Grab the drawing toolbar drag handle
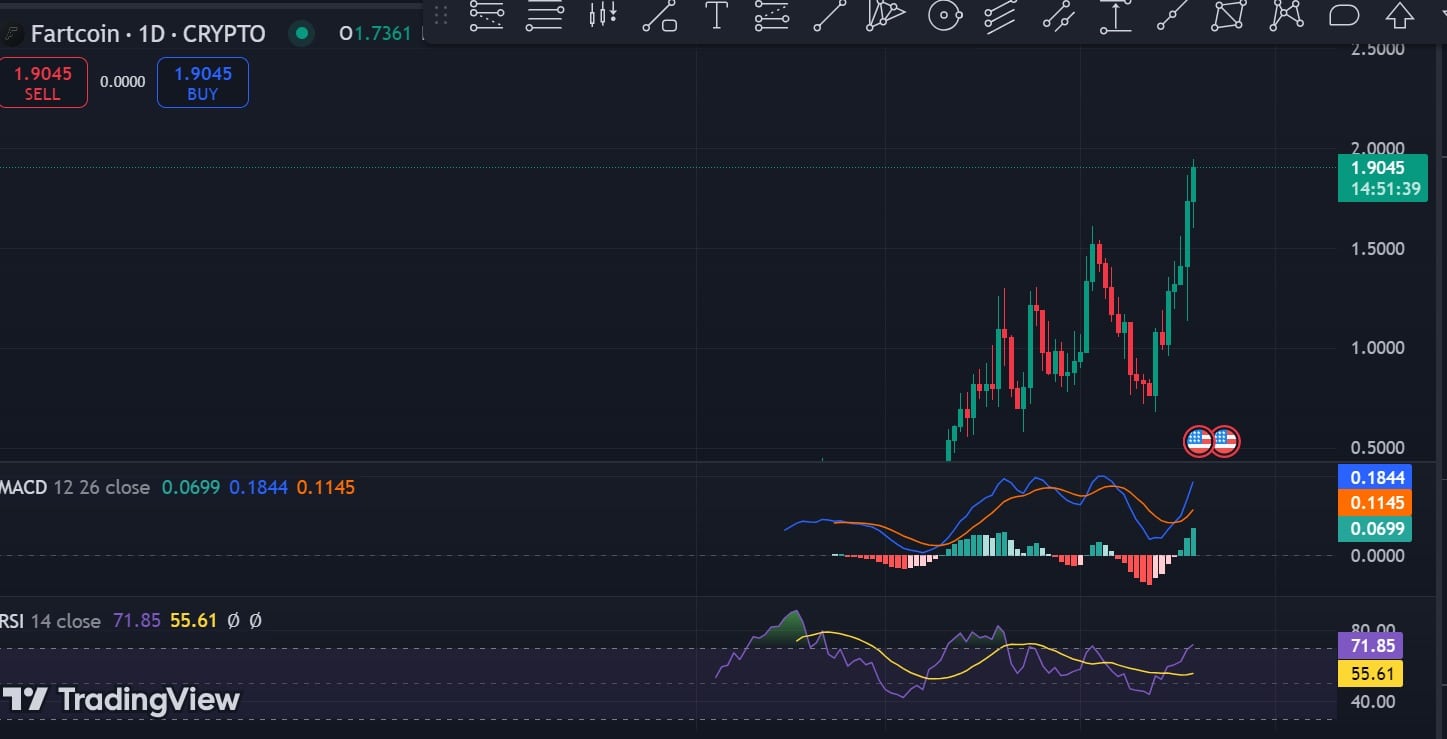The width and height of the screenshot is (1447, 739). tap(440, 16)
